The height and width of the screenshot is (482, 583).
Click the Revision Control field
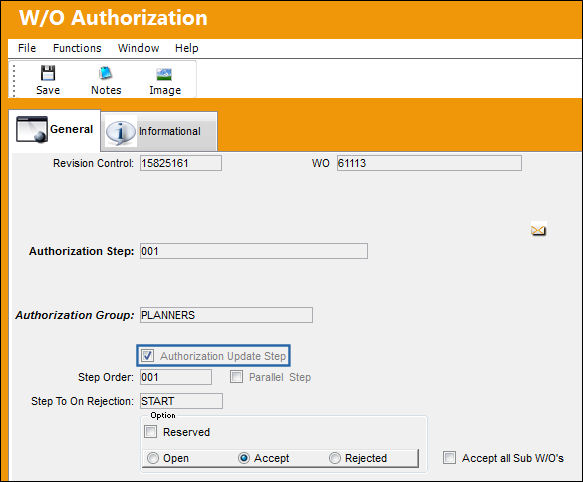point(181,163)
